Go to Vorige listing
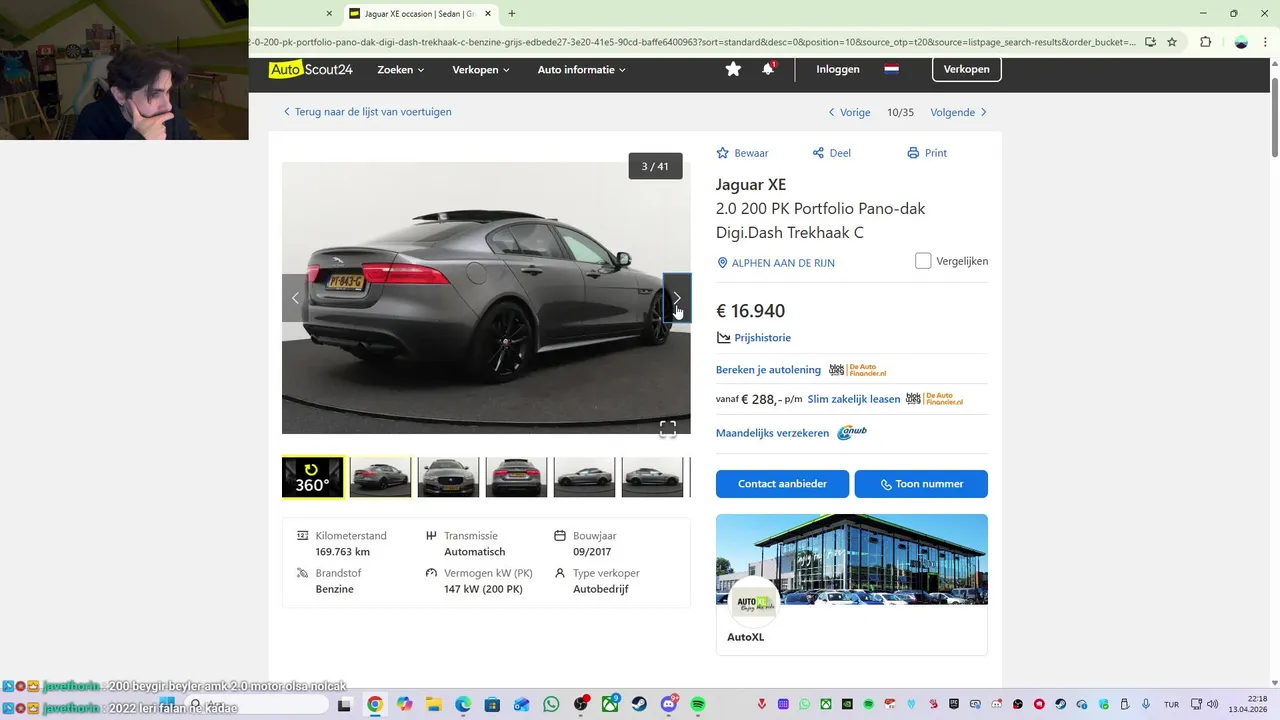1280x720 pixels. [x=849, y=112]
